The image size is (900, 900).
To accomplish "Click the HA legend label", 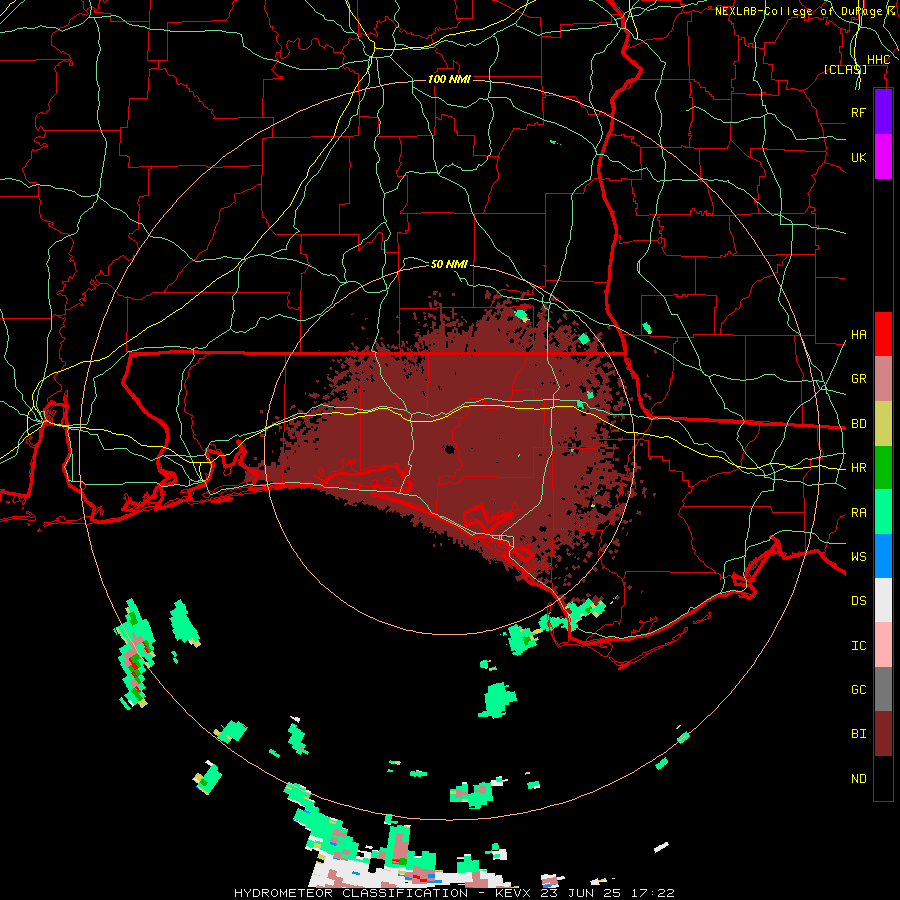I will (x=858, y=335).
